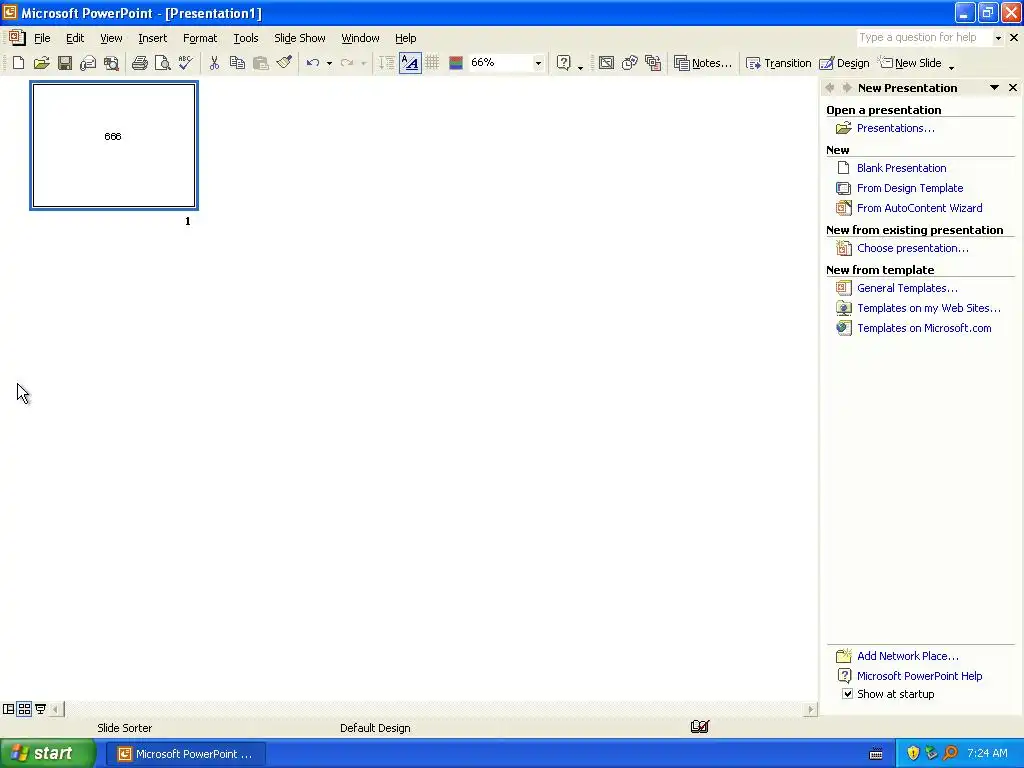Click inside the 66% zoom field

pyautogui.click(x=500, y=63)
